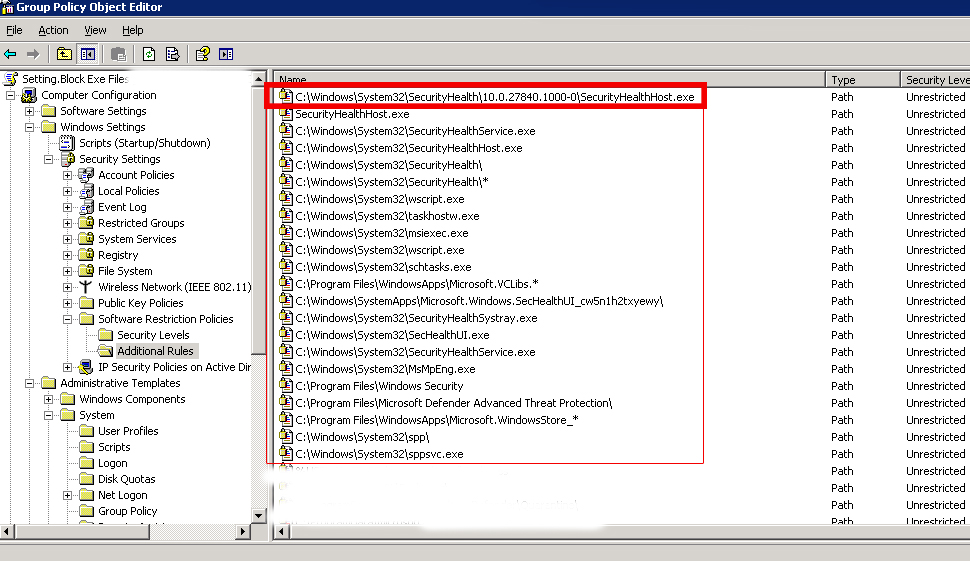Click the Export List toolbar icon
The height and width of the screenshot is (561, 970).
point(173,54)
